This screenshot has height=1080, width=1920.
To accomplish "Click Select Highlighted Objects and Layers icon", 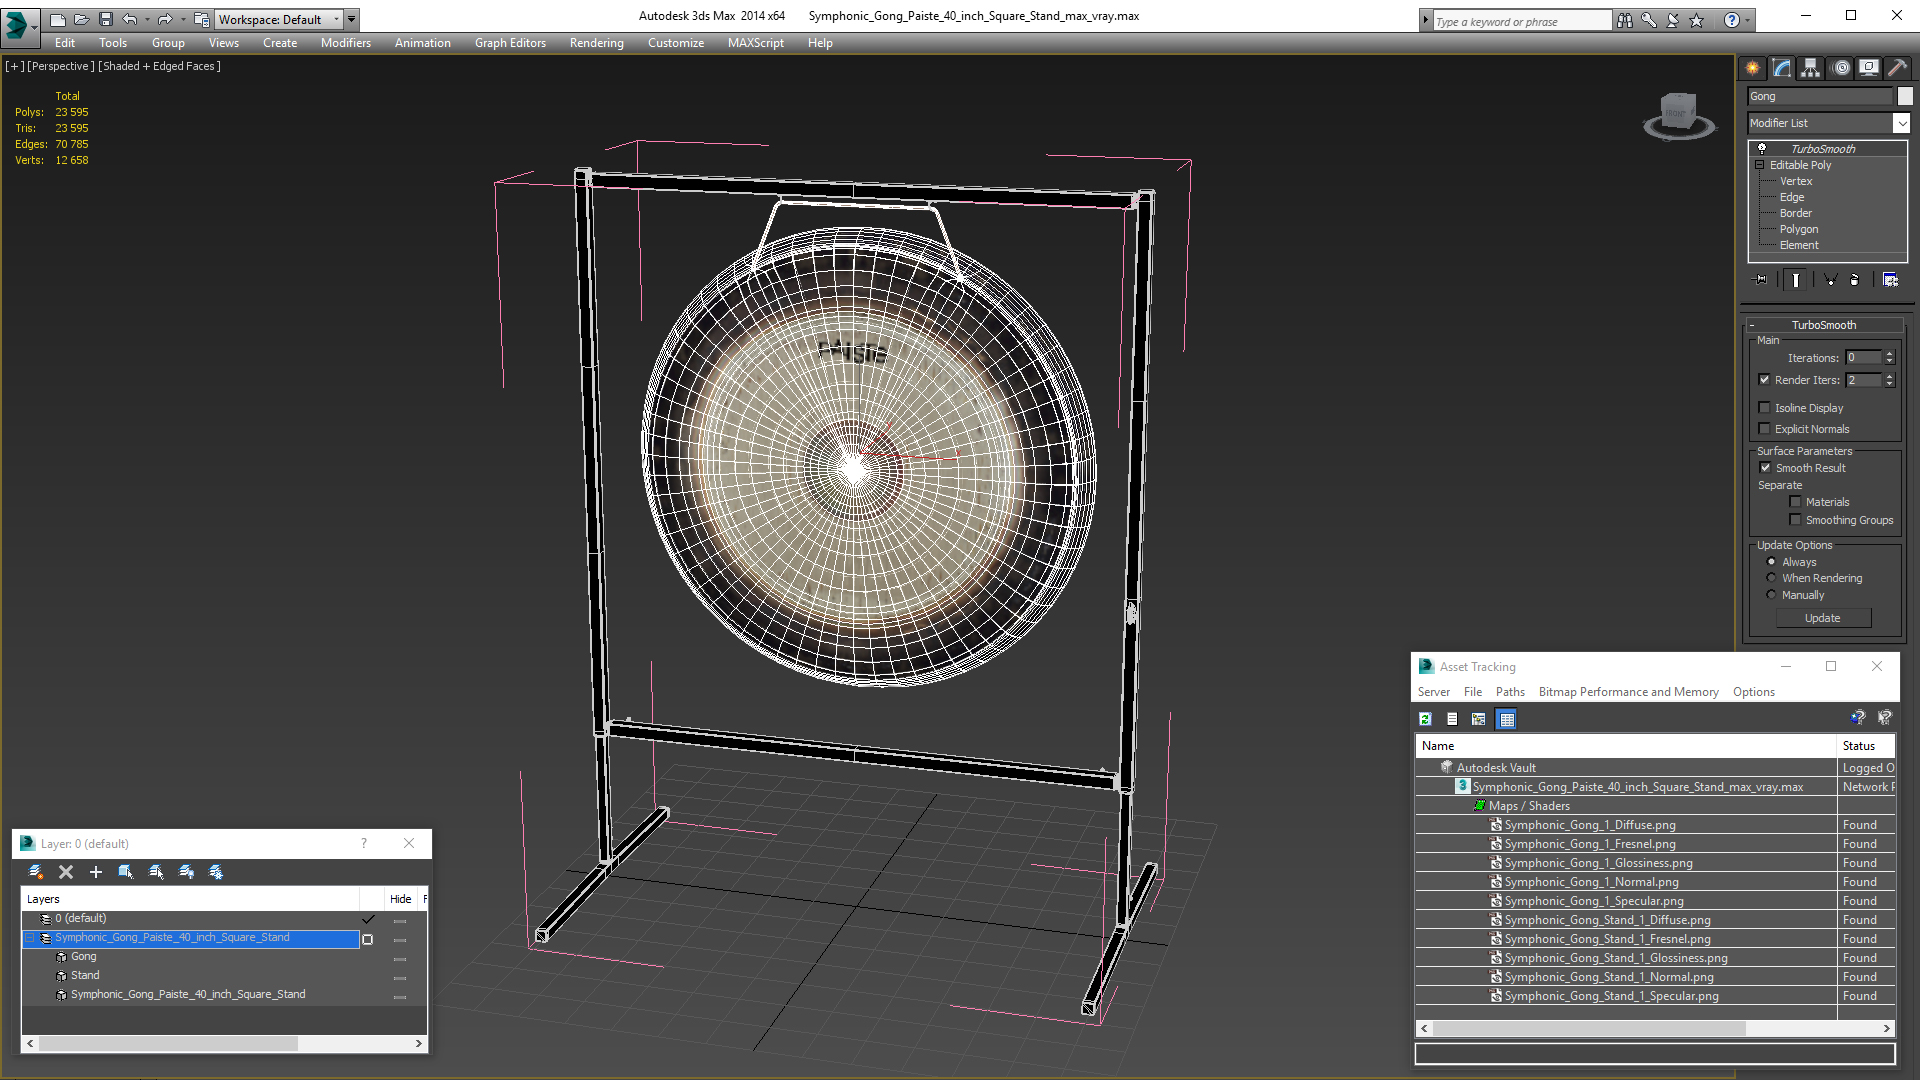I will pyautogui.click(x=126, y=872).
